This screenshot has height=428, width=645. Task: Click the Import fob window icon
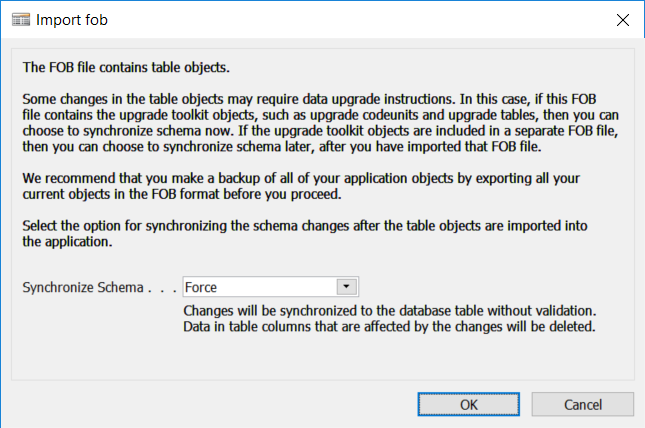click(19, 19)
